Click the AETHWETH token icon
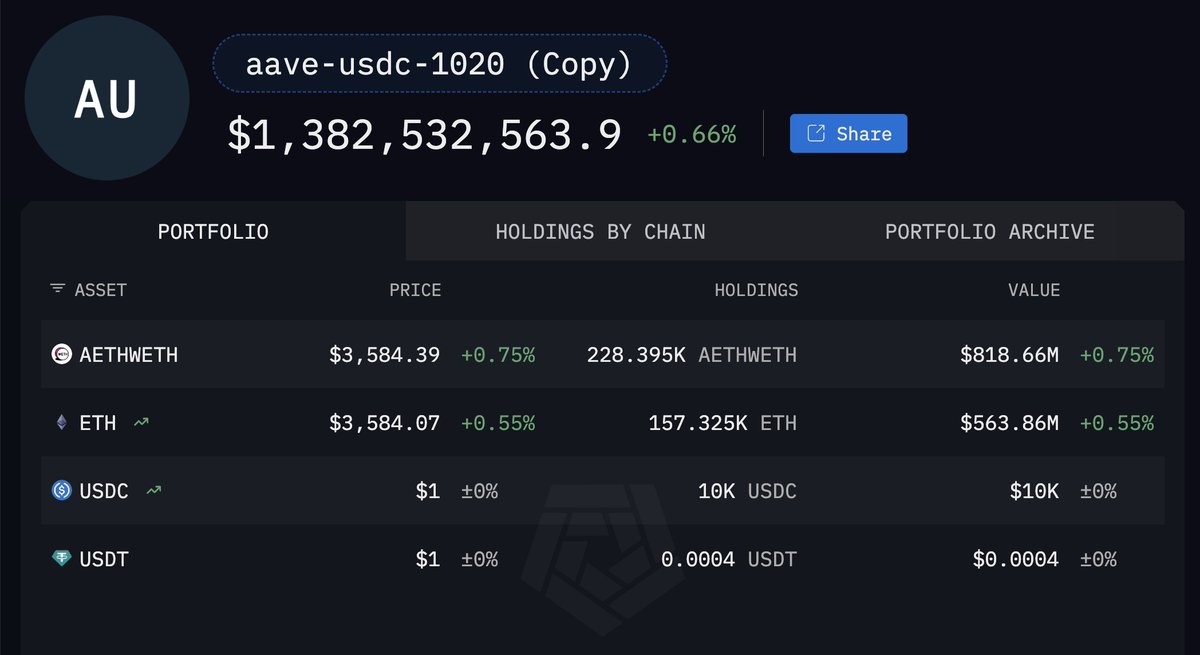 click(62, 355)
